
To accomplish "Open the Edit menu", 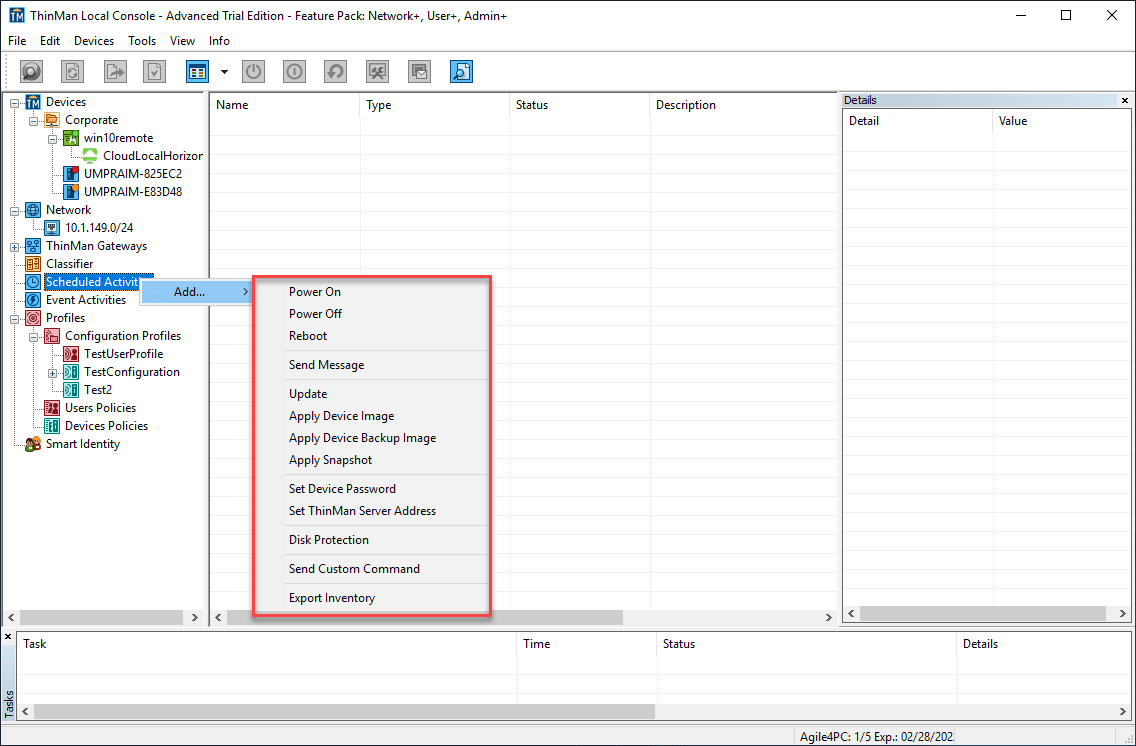I will (x=50, y=41).
